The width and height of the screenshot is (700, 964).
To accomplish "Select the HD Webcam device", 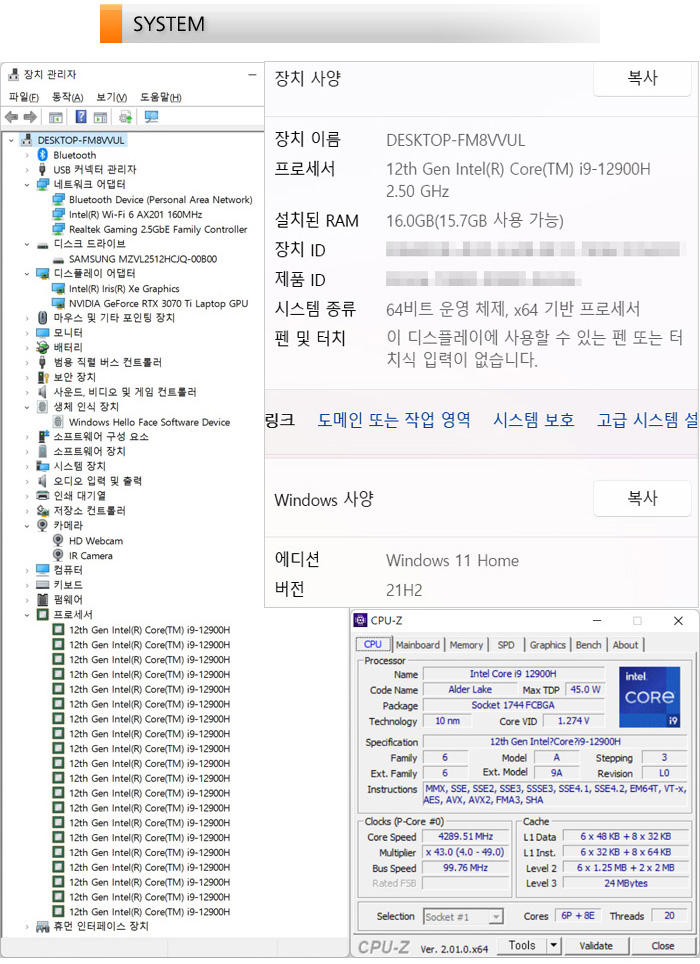I will coord(96,541).
